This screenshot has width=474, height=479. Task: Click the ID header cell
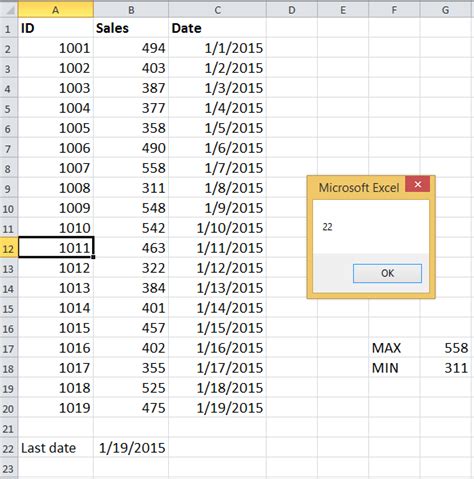pyautogui.click(x=56, y=28)
